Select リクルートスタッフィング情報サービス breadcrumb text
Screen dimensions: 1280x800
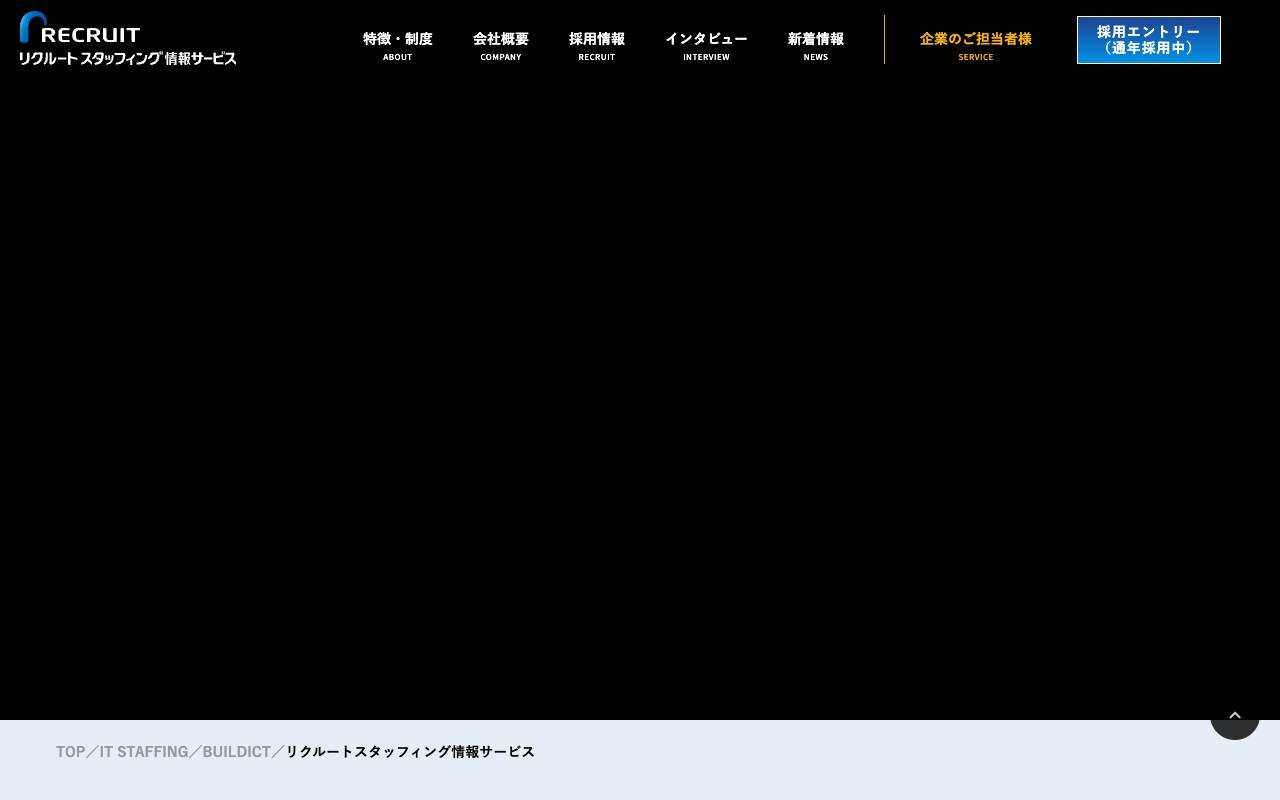coord(410,752)
